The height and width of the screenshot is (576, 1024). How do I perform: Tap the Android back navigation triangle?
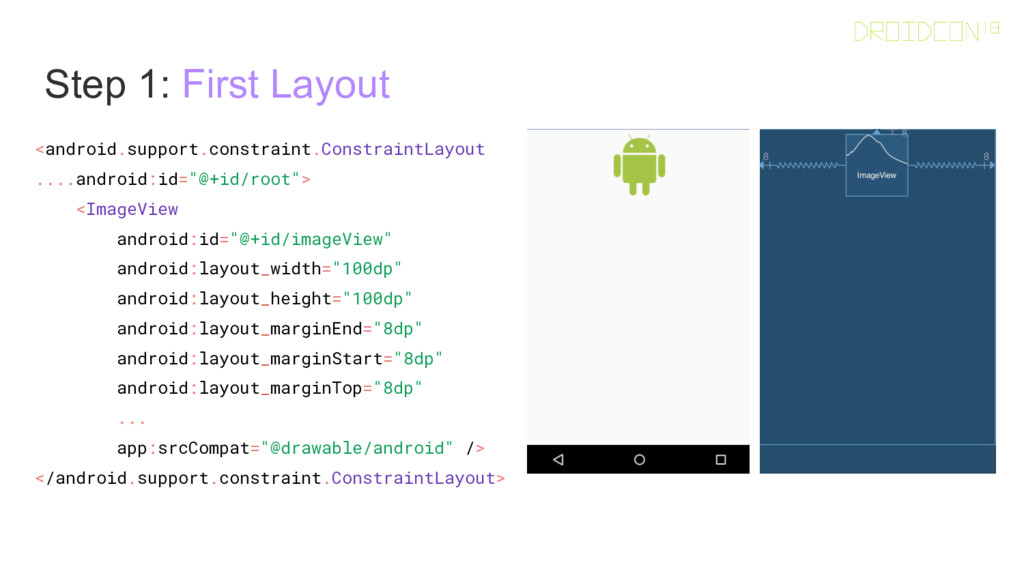pos(558,460)
